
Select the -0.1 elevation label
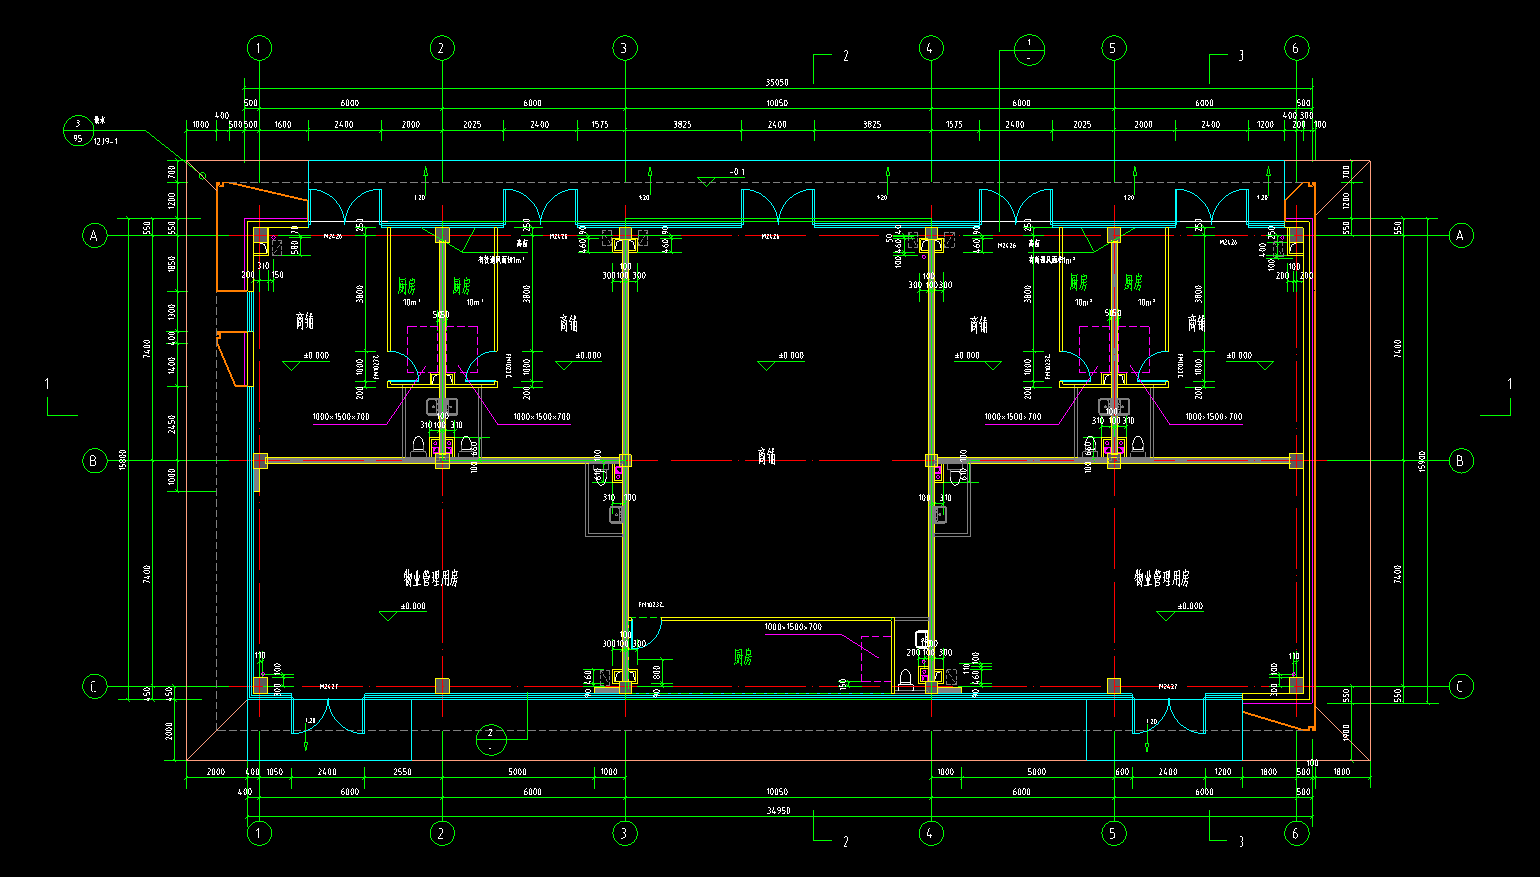pos(737,172)
